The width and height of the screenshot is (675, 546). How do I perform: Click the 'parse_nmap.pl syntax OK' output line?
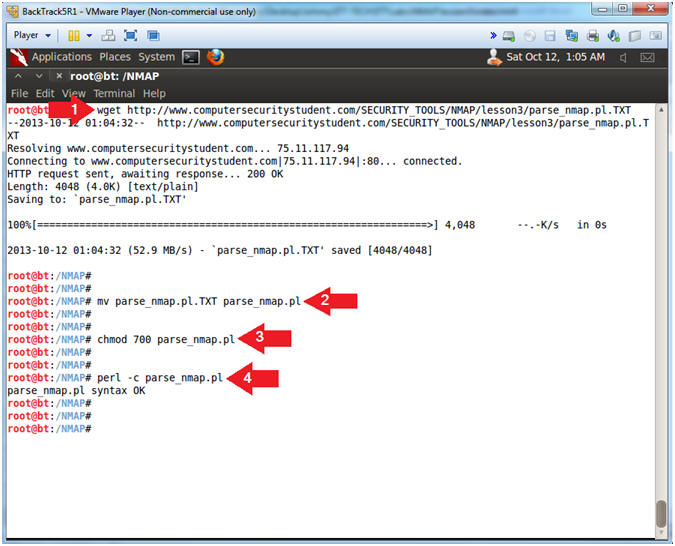point(76,391)
